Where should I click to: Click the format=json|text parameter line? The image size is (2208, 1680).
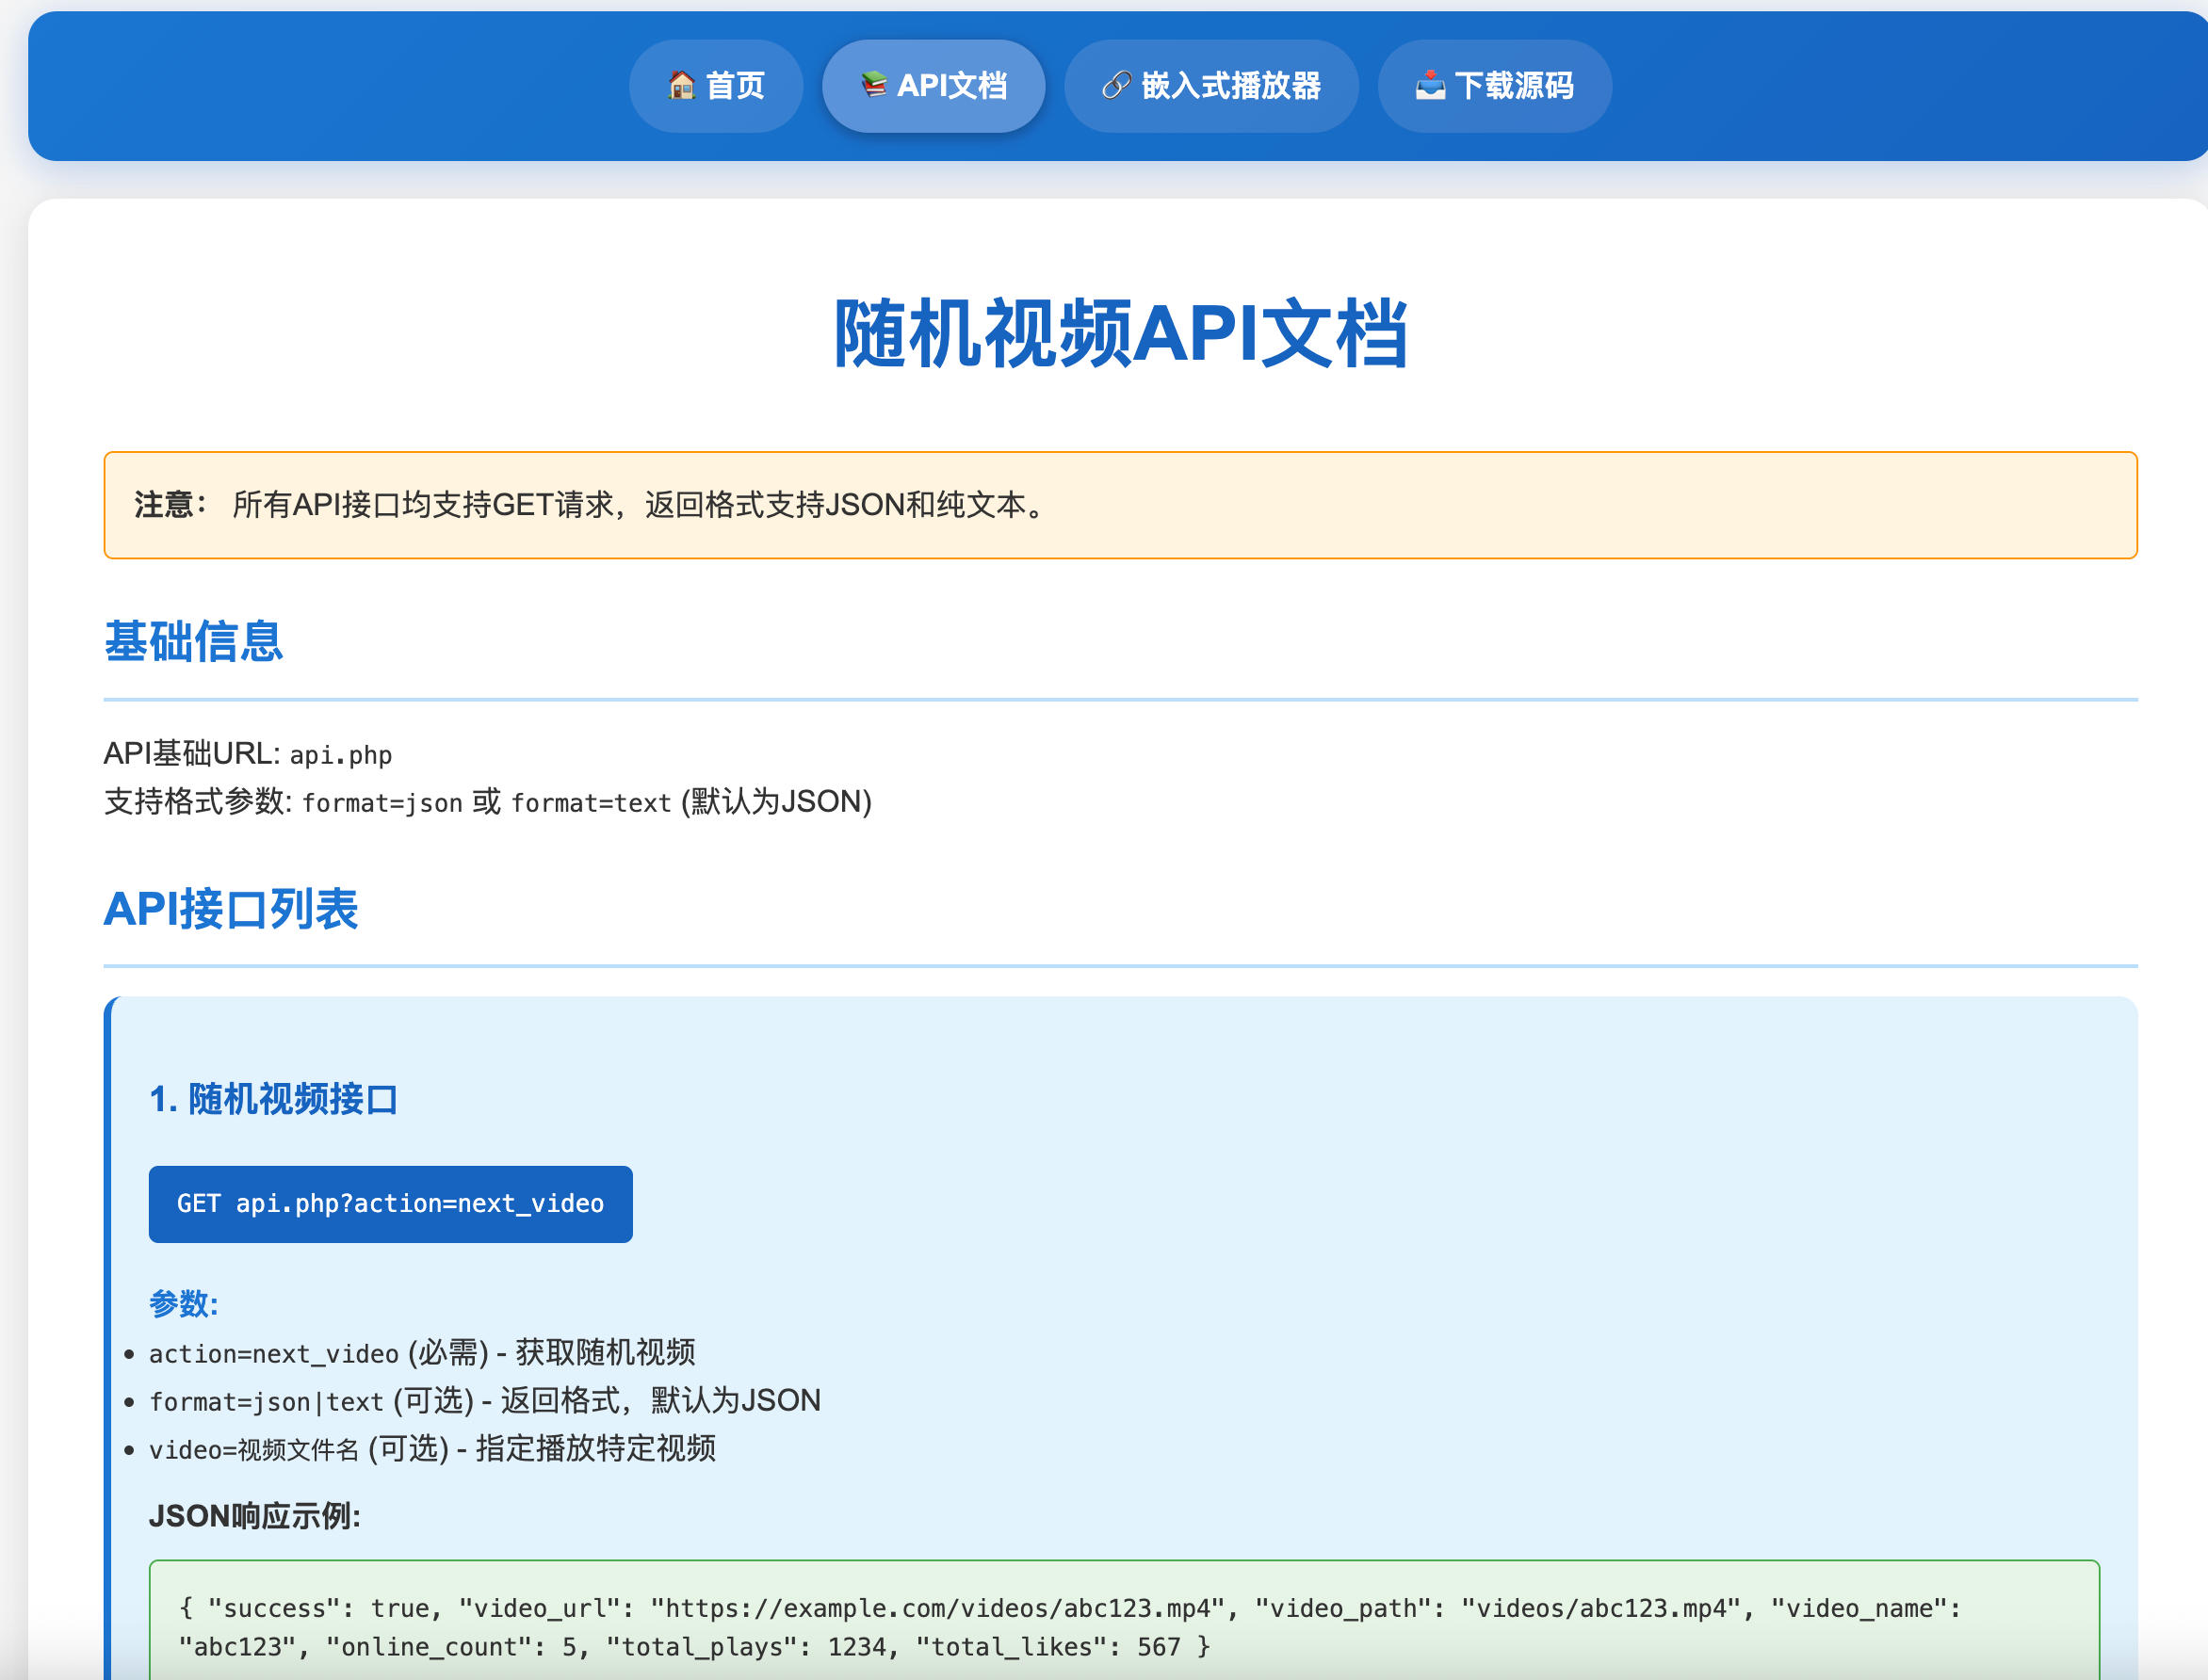point(485,1401)
